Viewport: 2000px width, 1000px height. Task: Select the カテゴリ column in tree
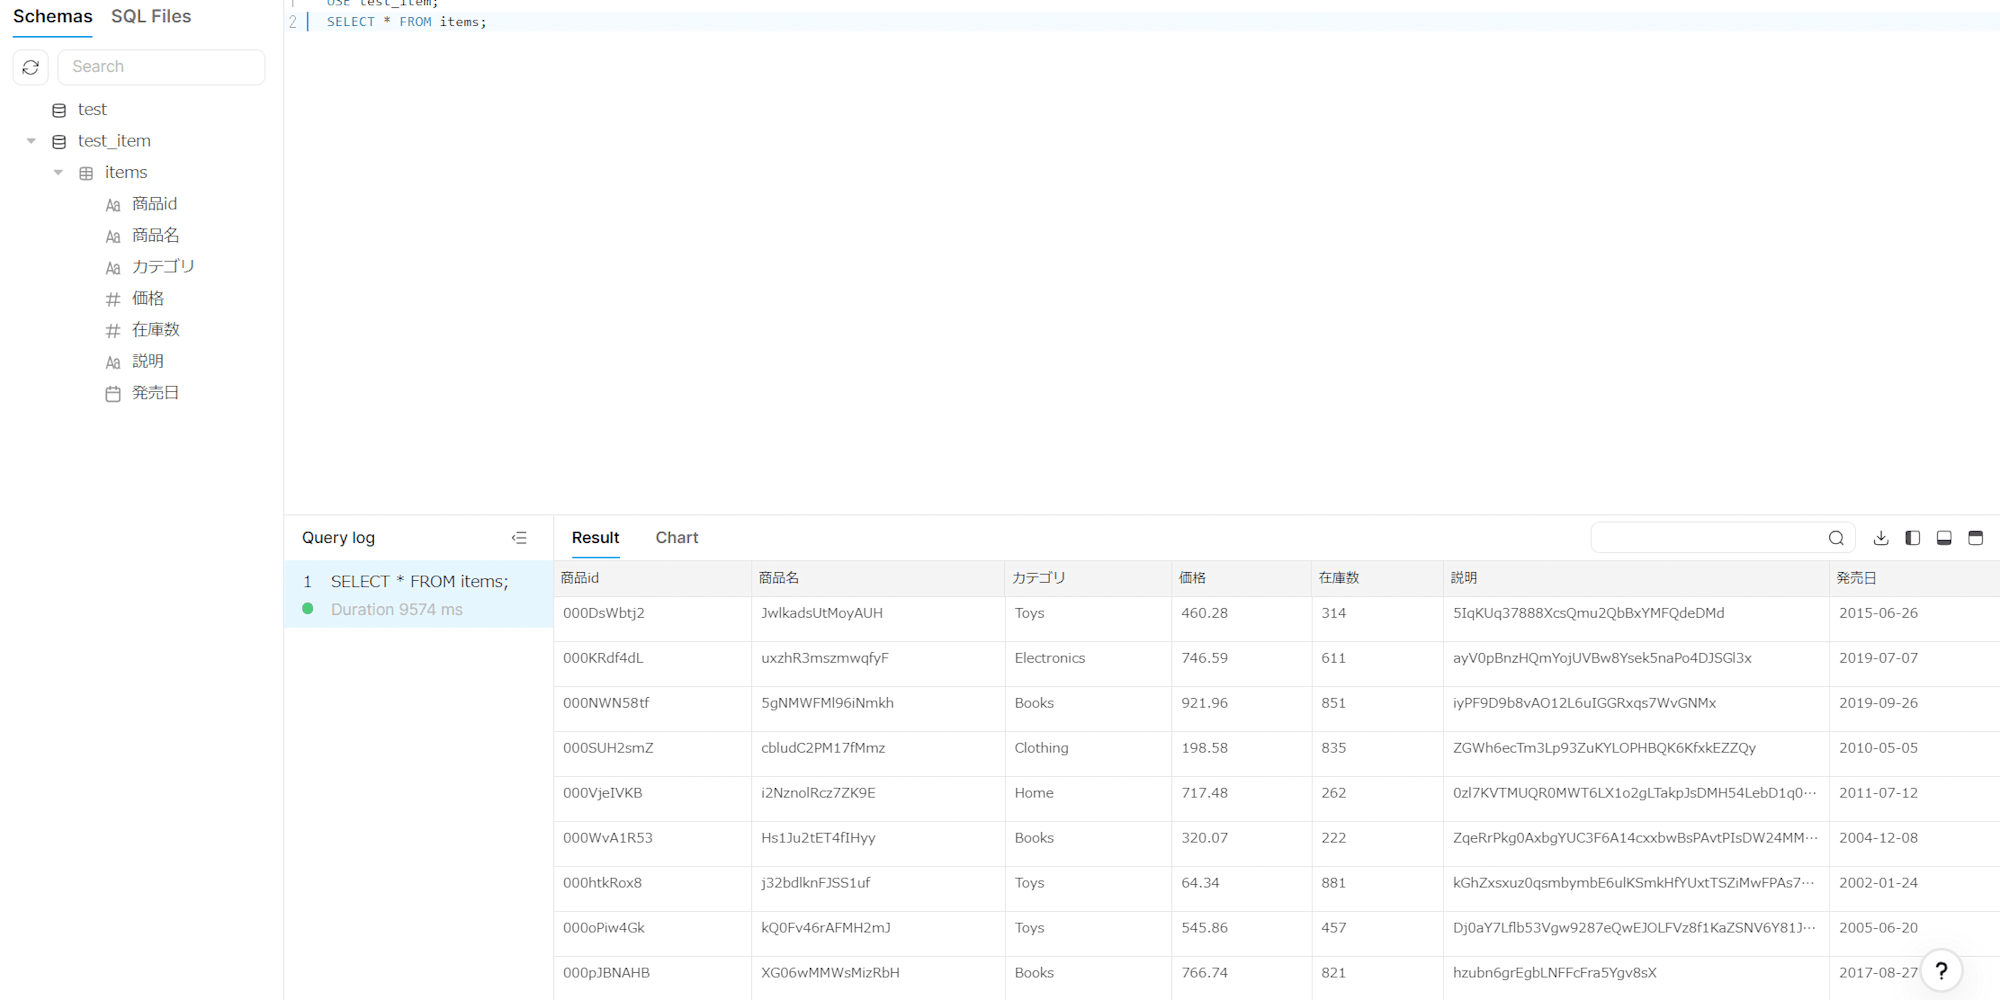click(x=163, y=267)
